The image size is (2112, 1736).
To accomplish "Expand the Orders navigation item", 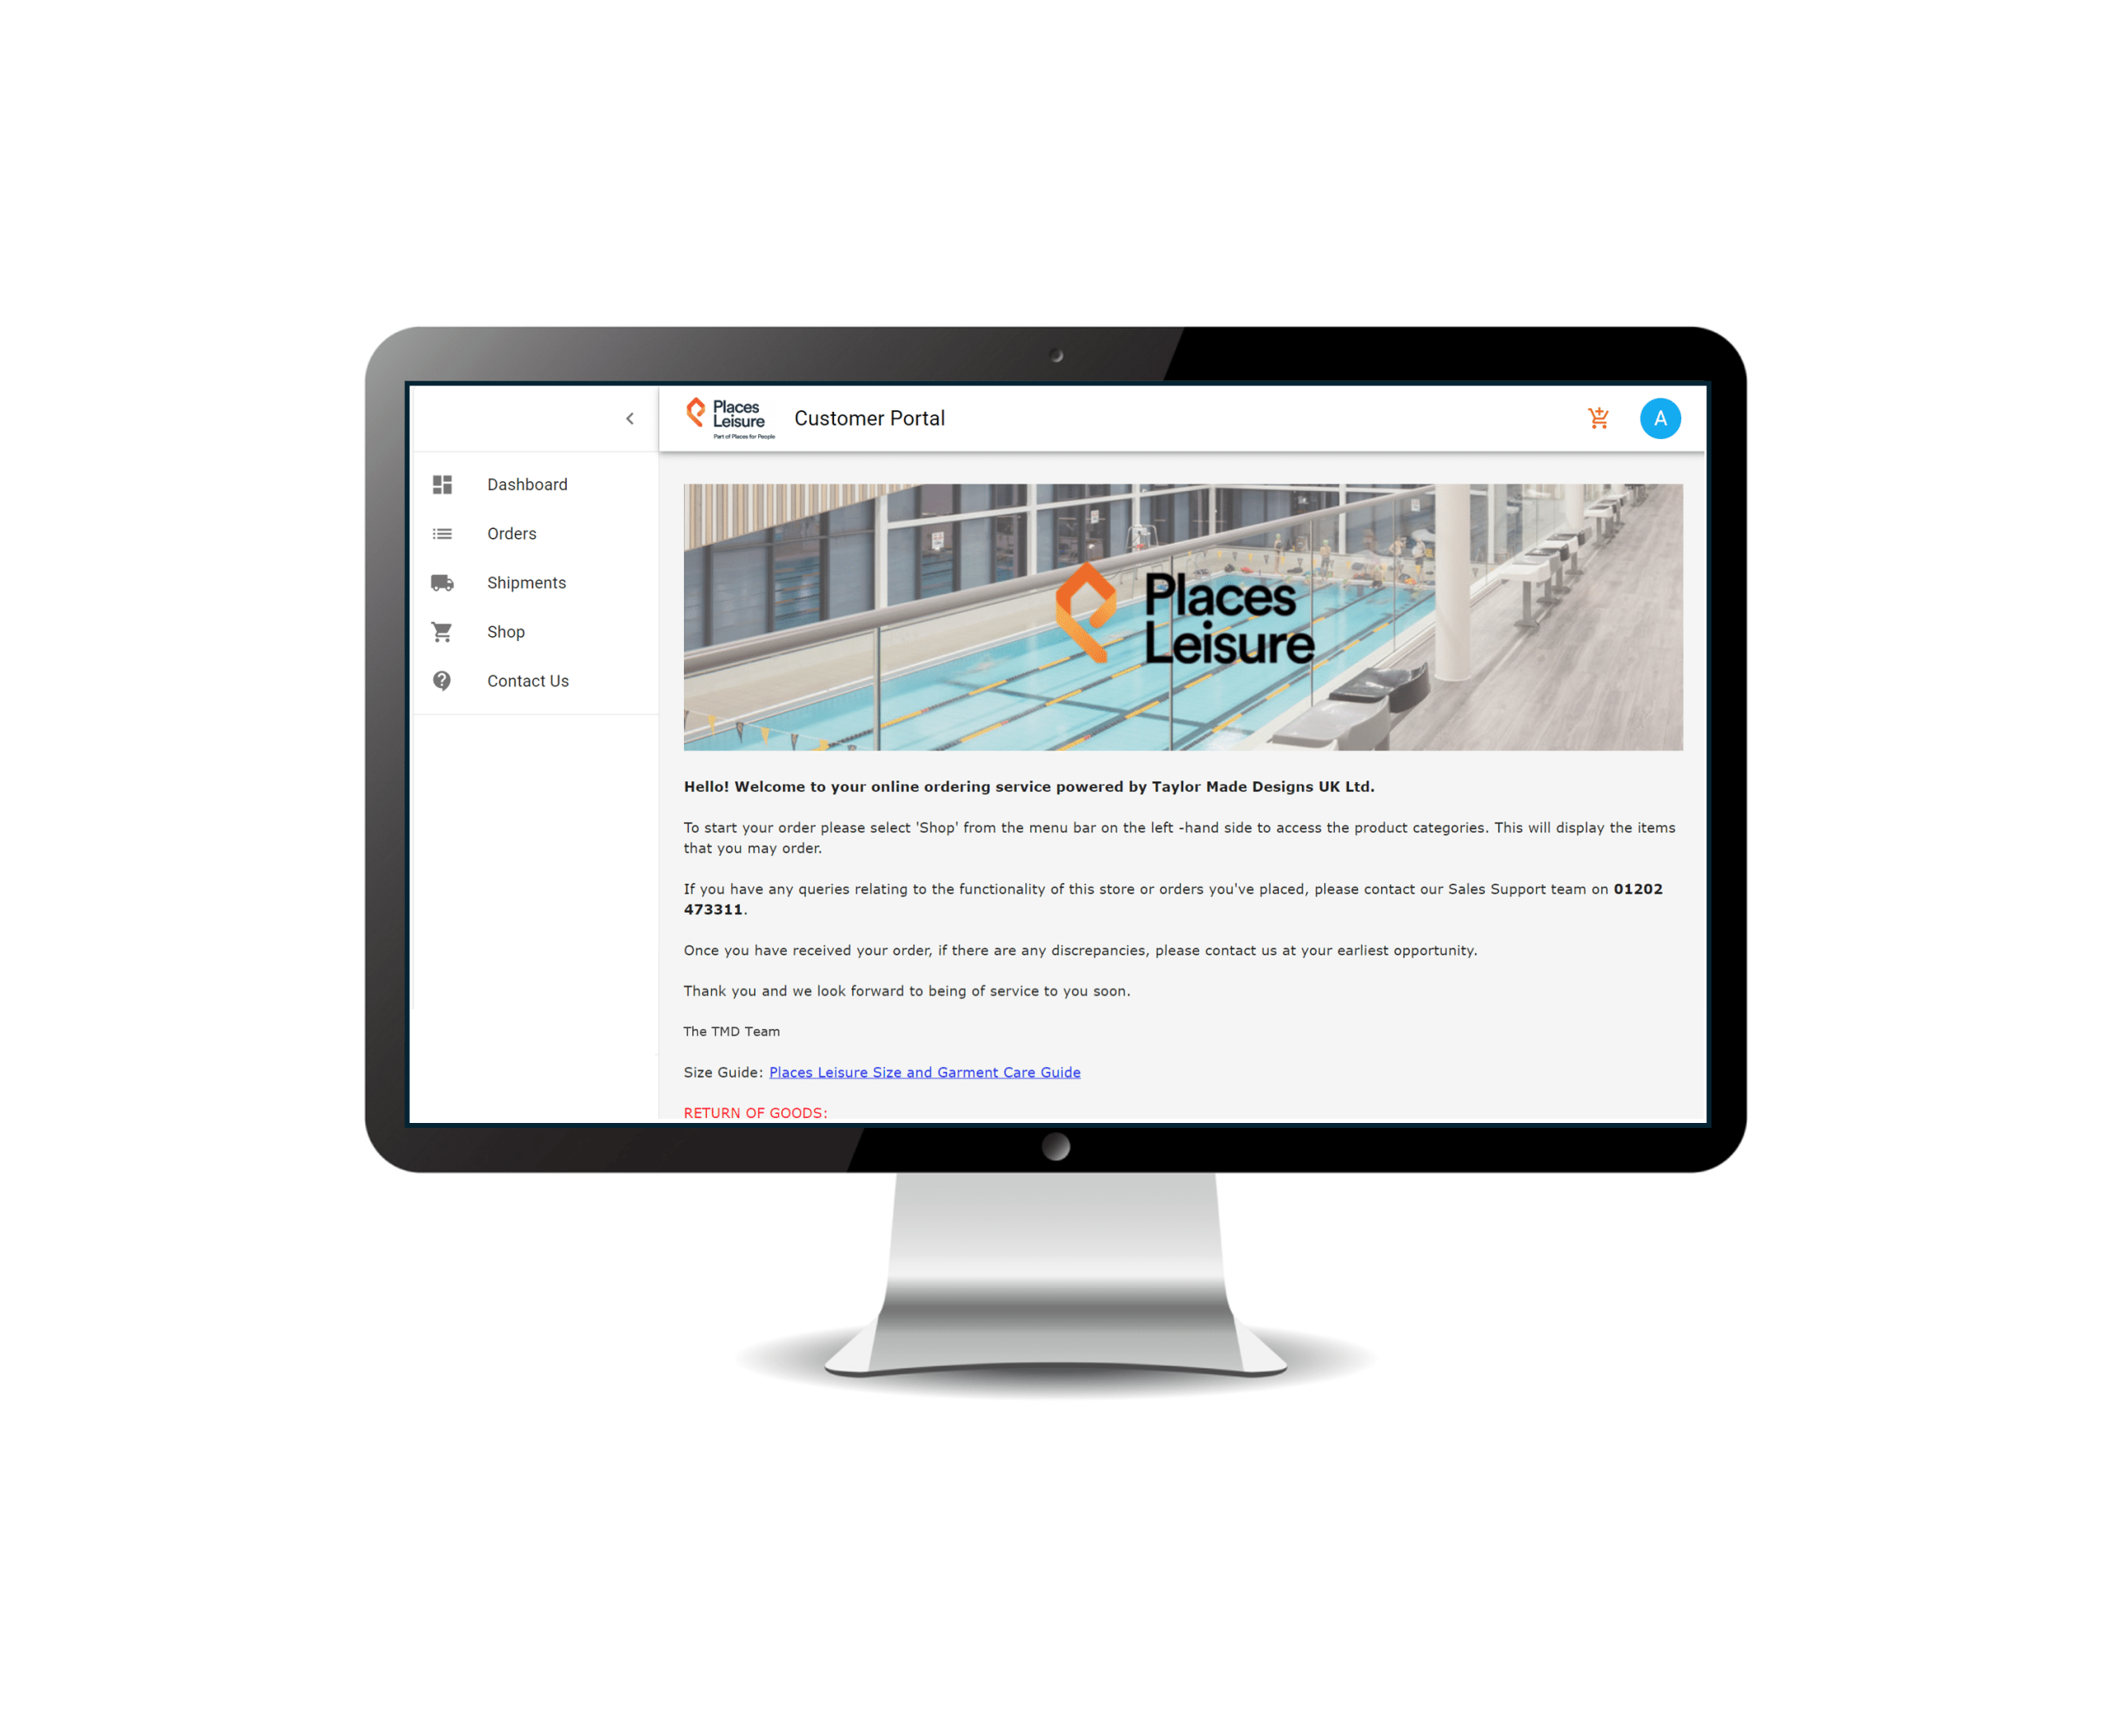I will (512, 531).
